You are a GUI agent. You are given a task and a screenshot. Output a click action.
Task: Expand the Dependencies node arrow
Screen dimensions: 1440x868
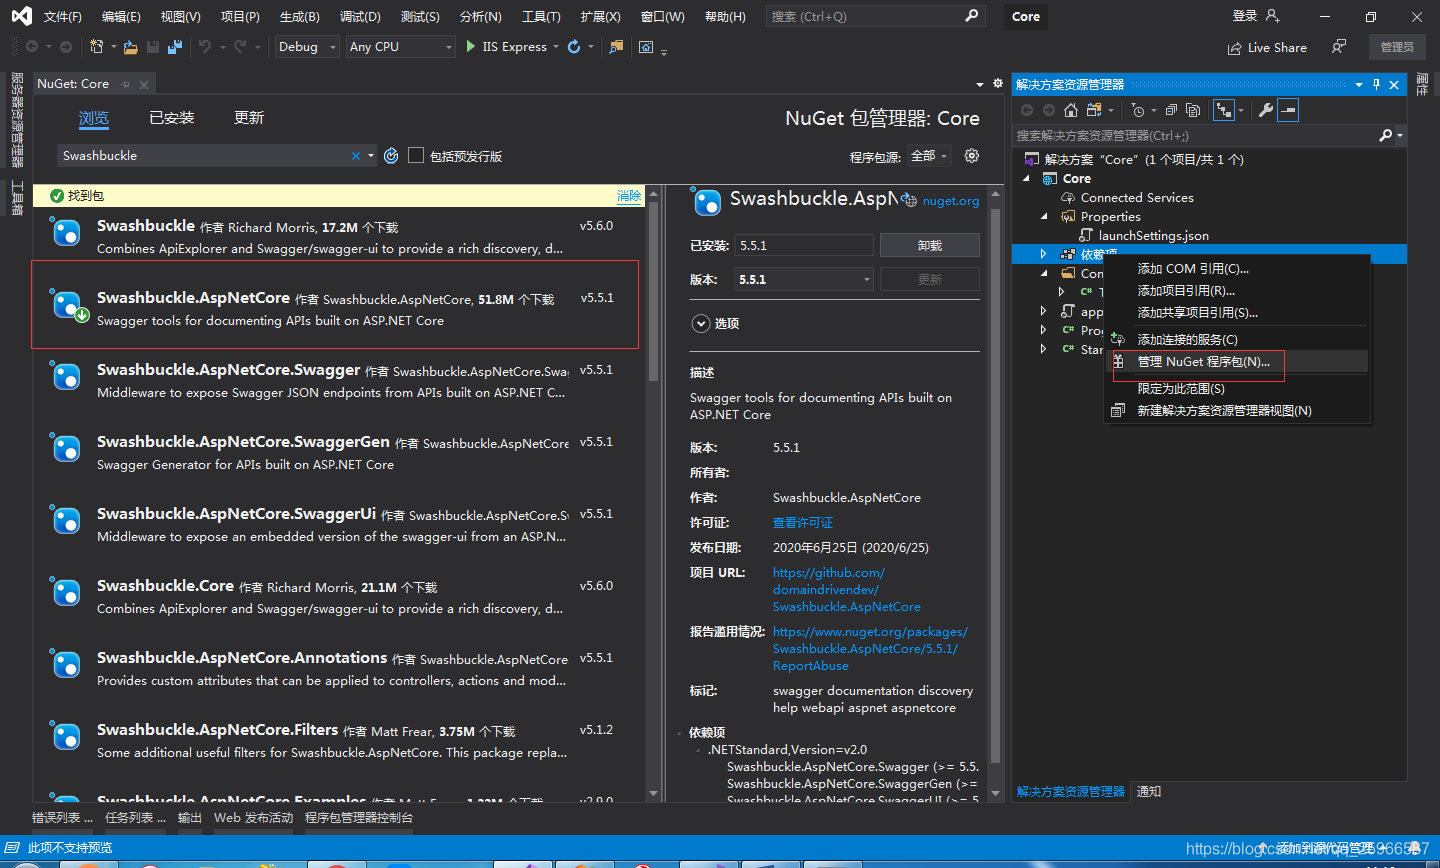(1043, 254)
